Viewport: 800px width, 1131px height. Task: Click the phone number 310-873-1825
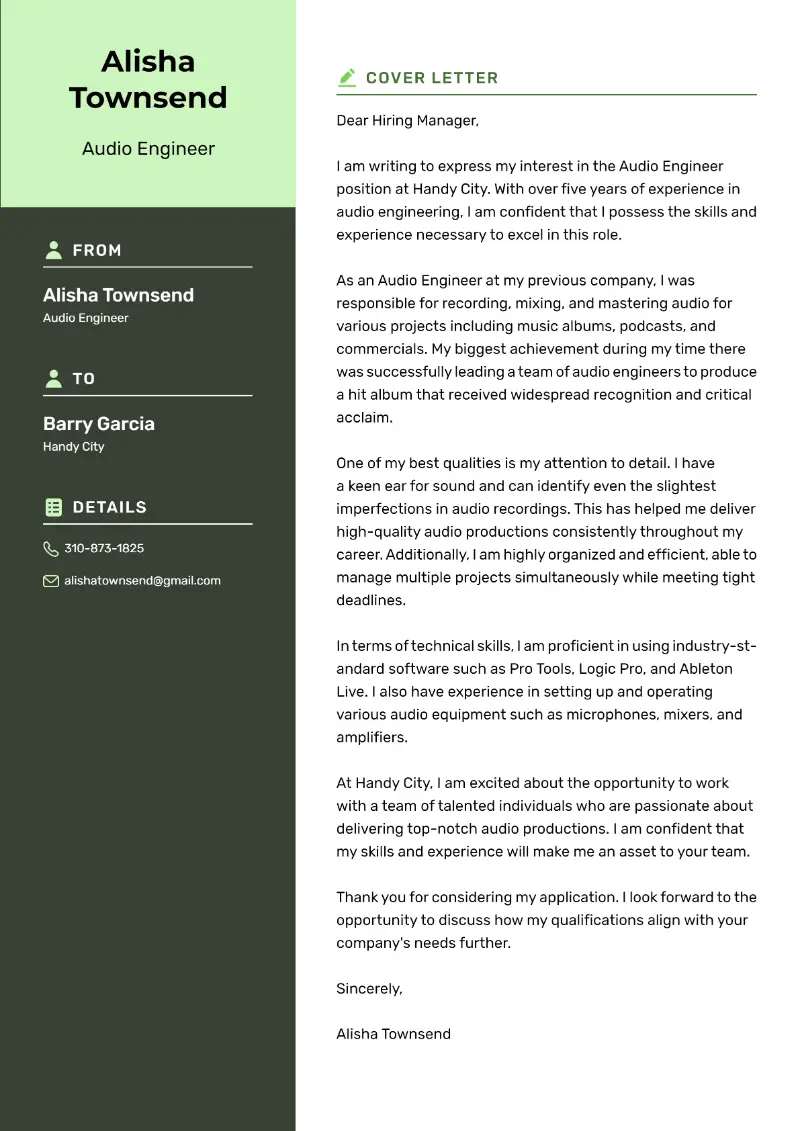104,549
